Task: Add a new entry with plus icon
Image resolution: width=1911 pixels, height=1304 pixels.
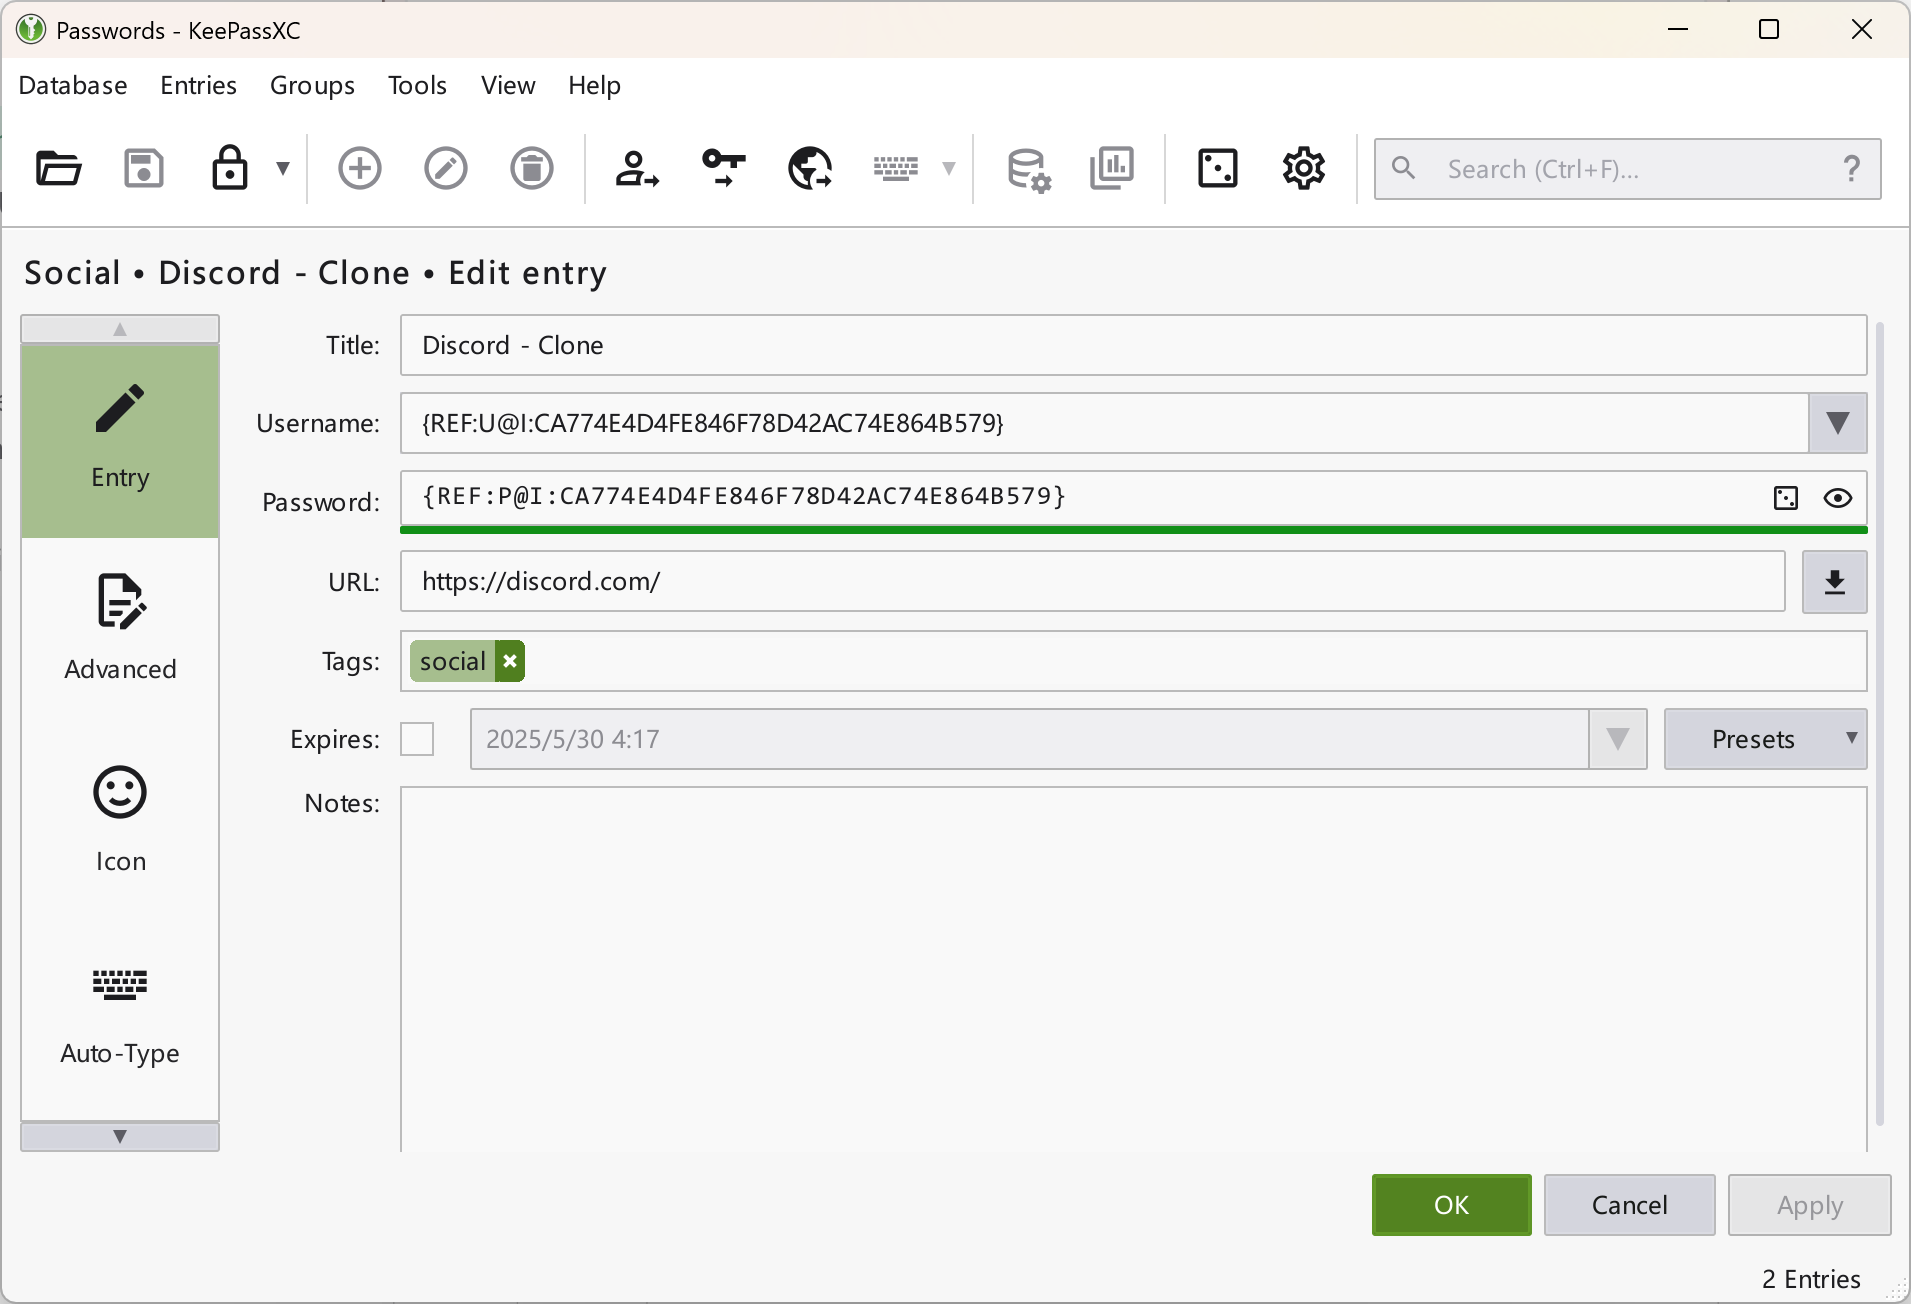Action: point(360,168)
